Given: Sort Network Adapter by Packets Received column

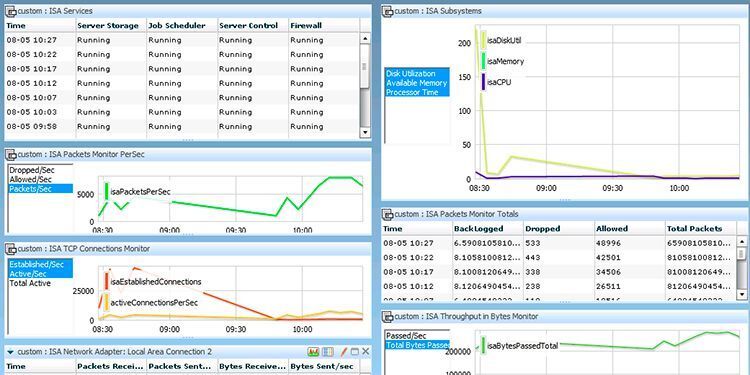Looking at the screenshot, I should click(111, 366).
